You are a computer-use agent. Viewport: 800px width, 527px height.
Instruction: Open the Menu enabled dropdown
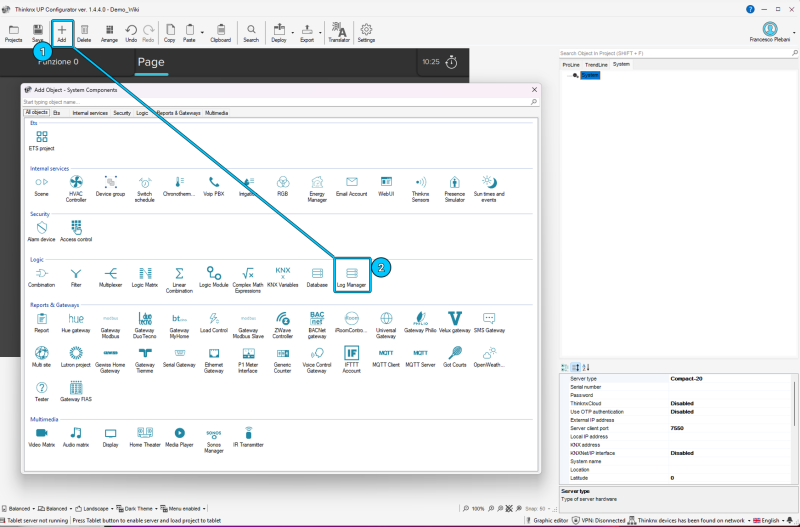(x=183, y=509)
